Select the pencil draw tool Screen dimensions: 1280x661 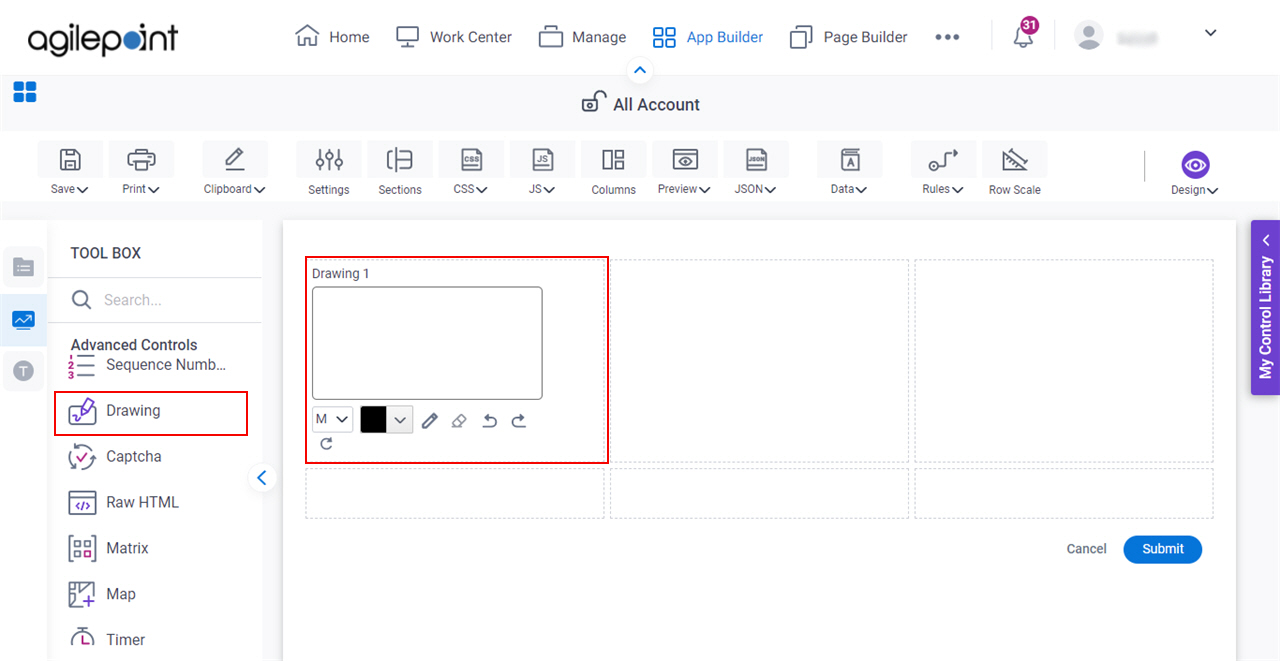[429, 421]
